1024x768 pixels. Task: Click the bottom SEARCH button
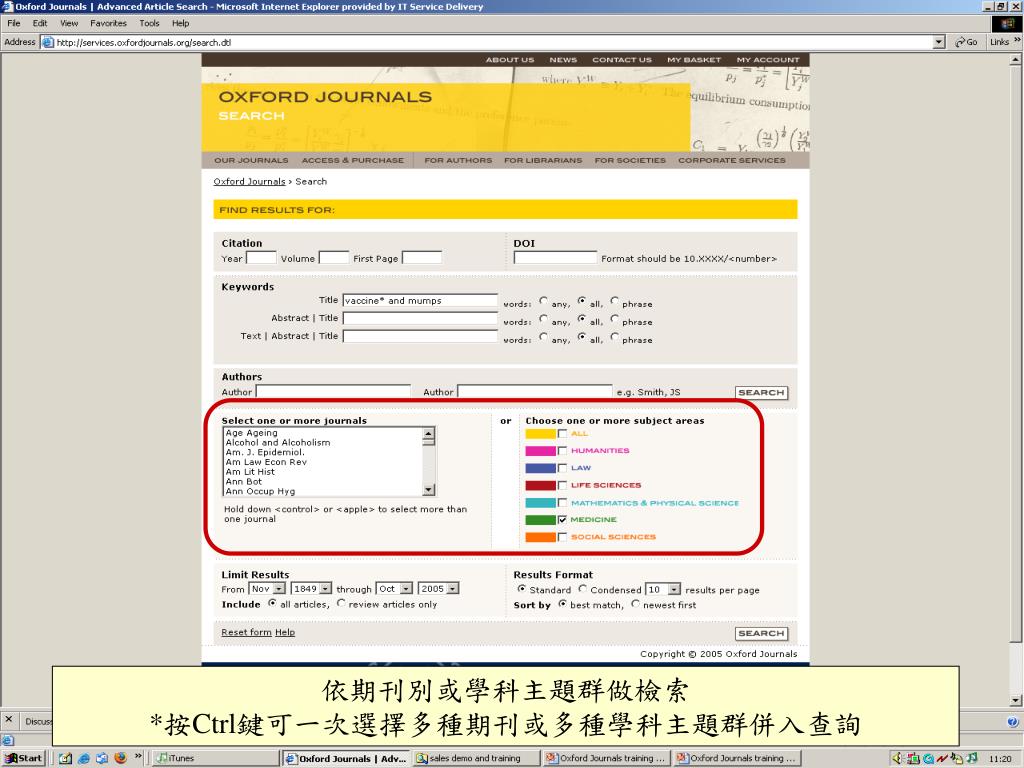(761, 633)
